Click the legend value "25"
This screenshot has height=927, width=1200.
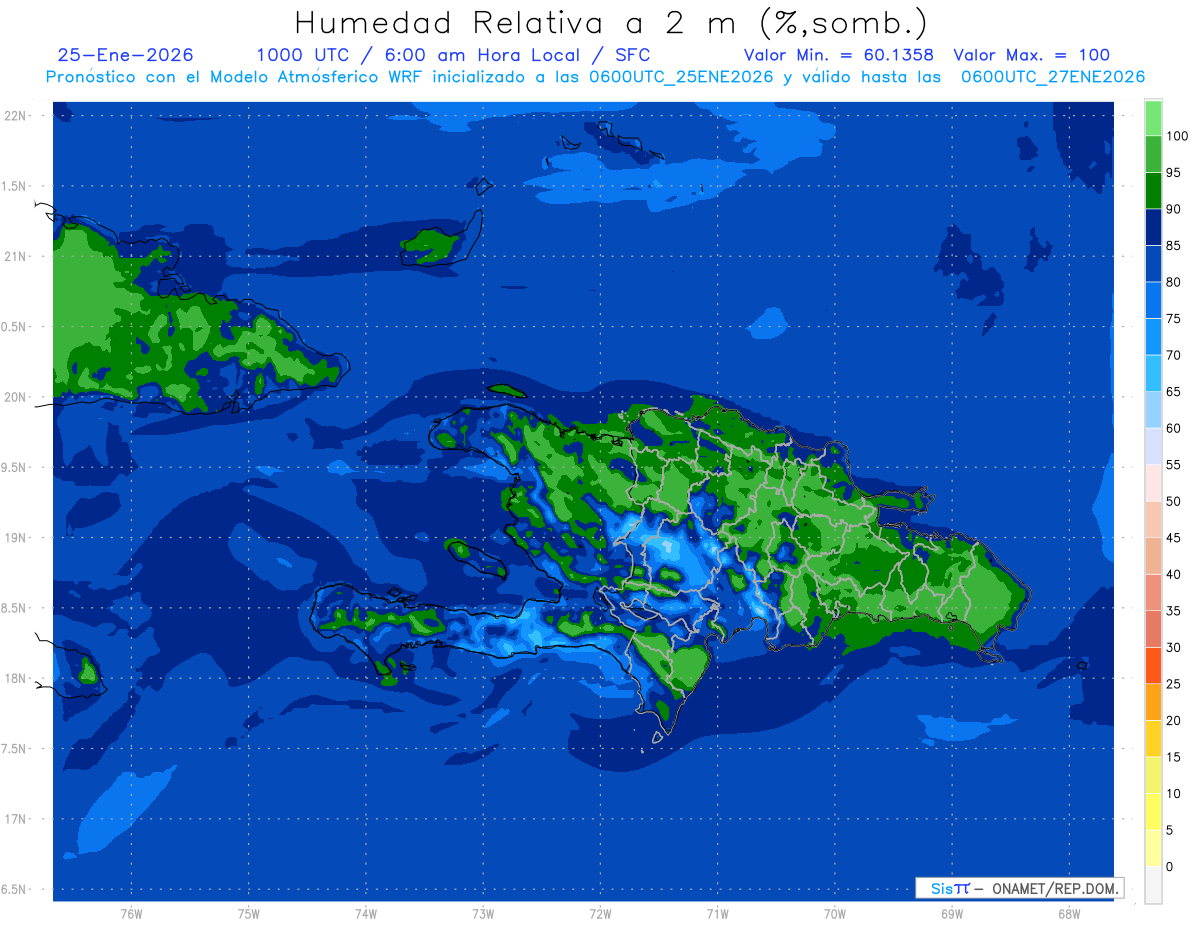point(1174,684)
